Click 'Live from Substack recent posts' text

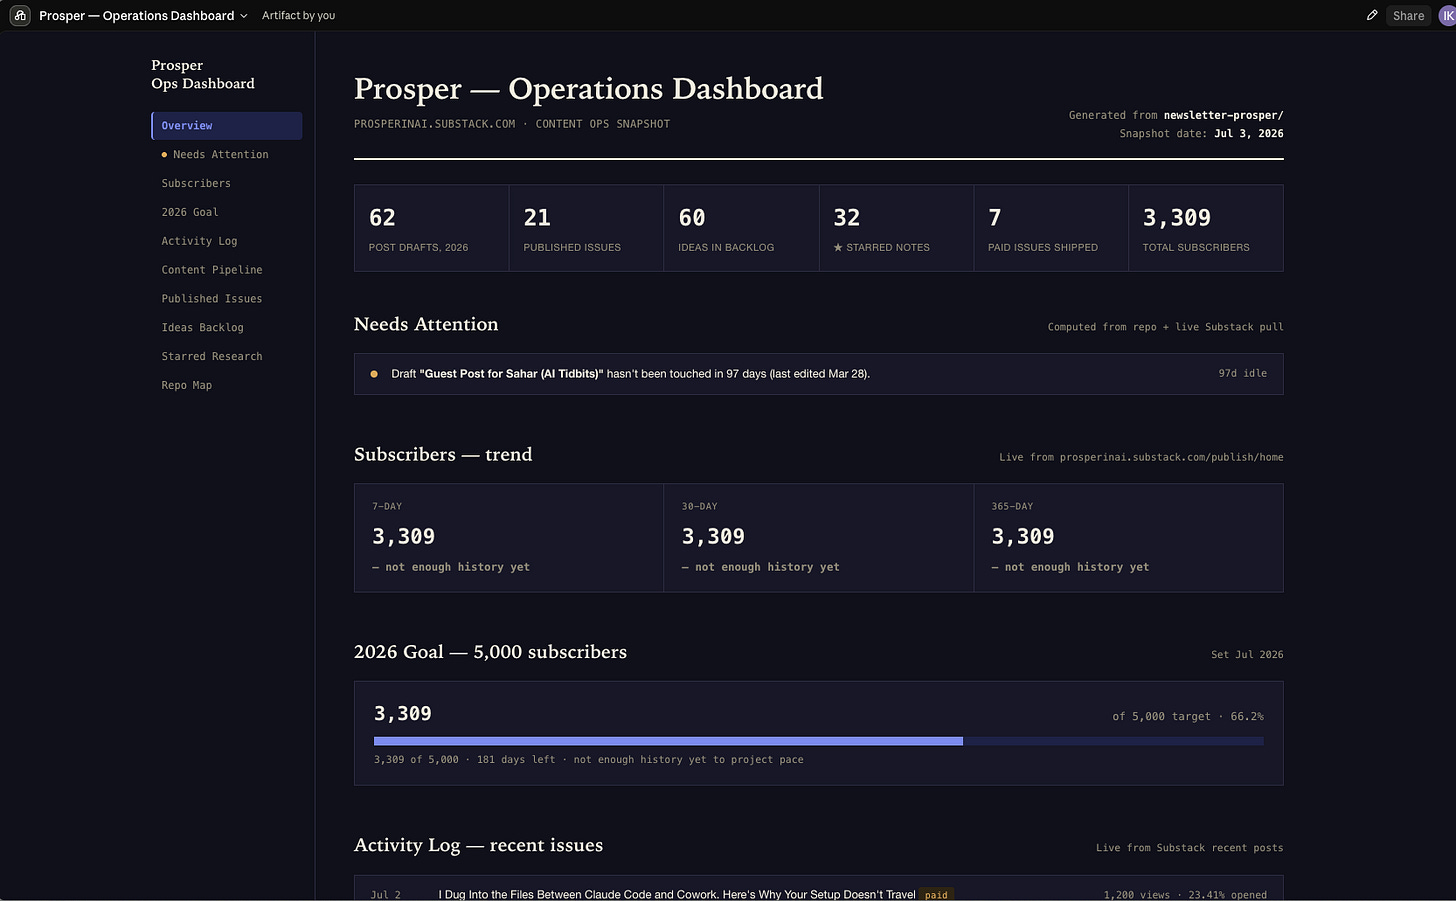pos(1189,848)
